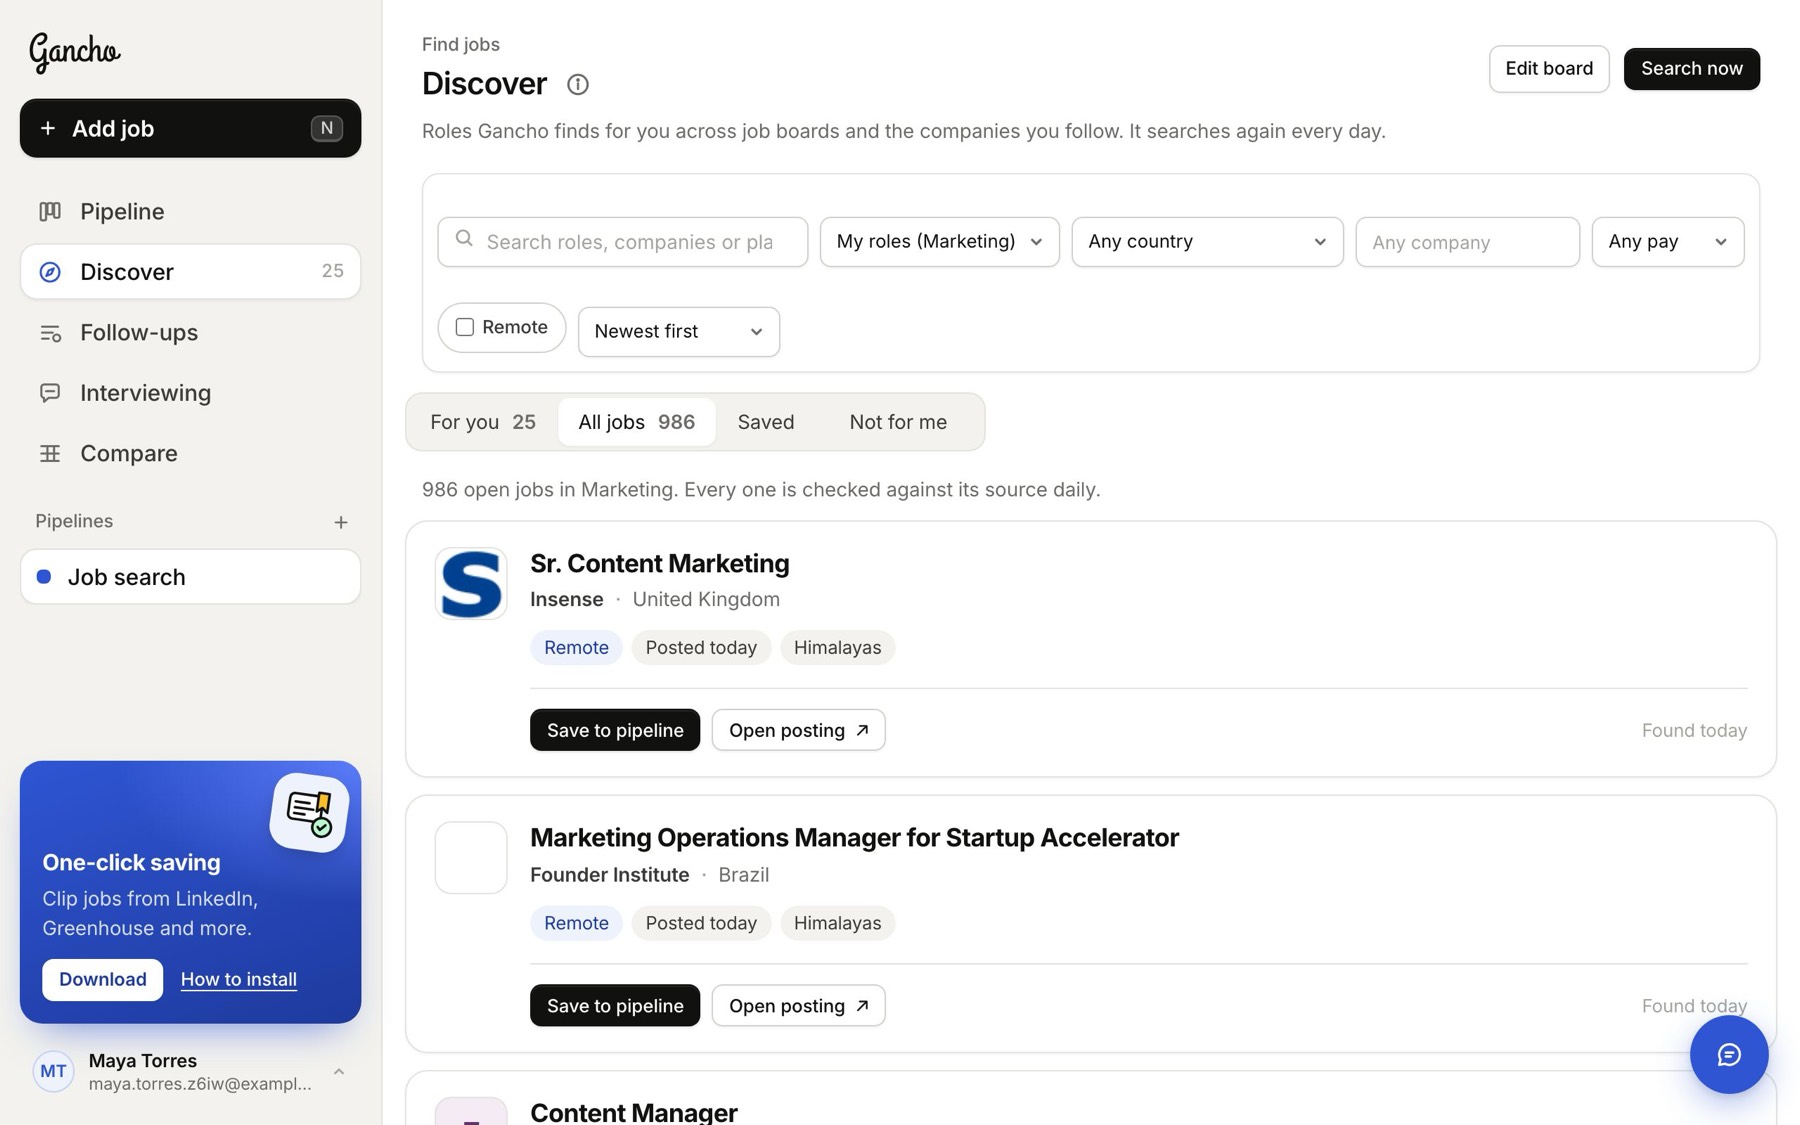Select the Job search pipeline
Image resolution: width=1800 pixels, height=1125 pixels.
point(190,577)
